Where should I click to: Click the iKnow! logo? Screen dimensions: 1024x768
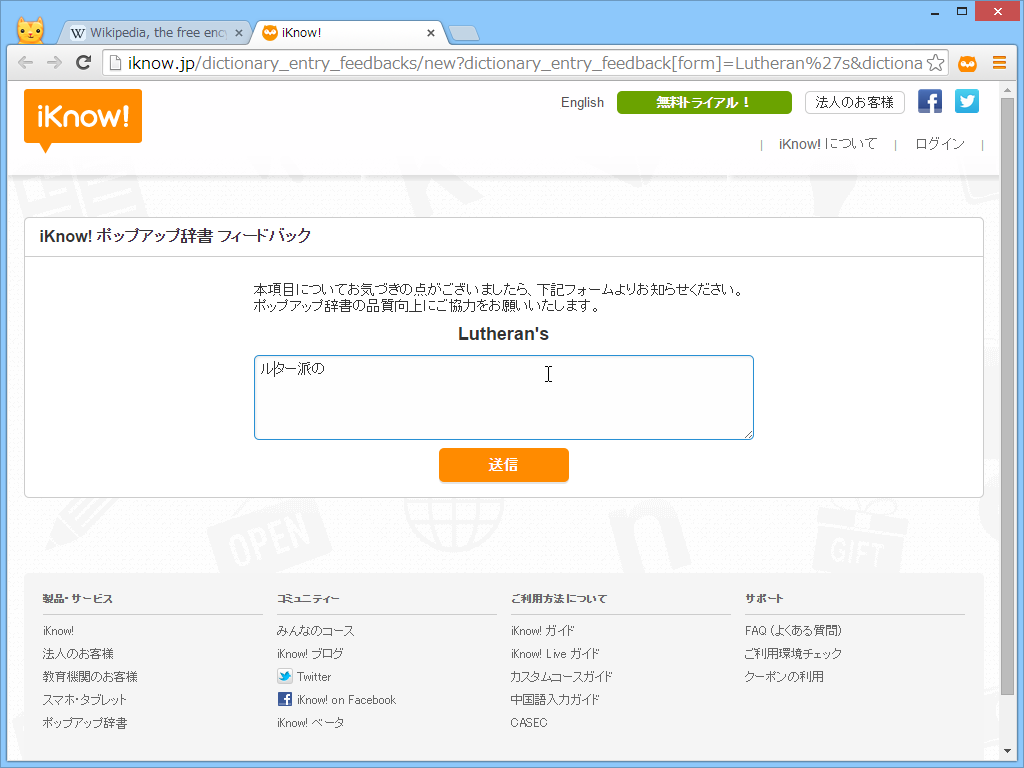coord(82,118)
